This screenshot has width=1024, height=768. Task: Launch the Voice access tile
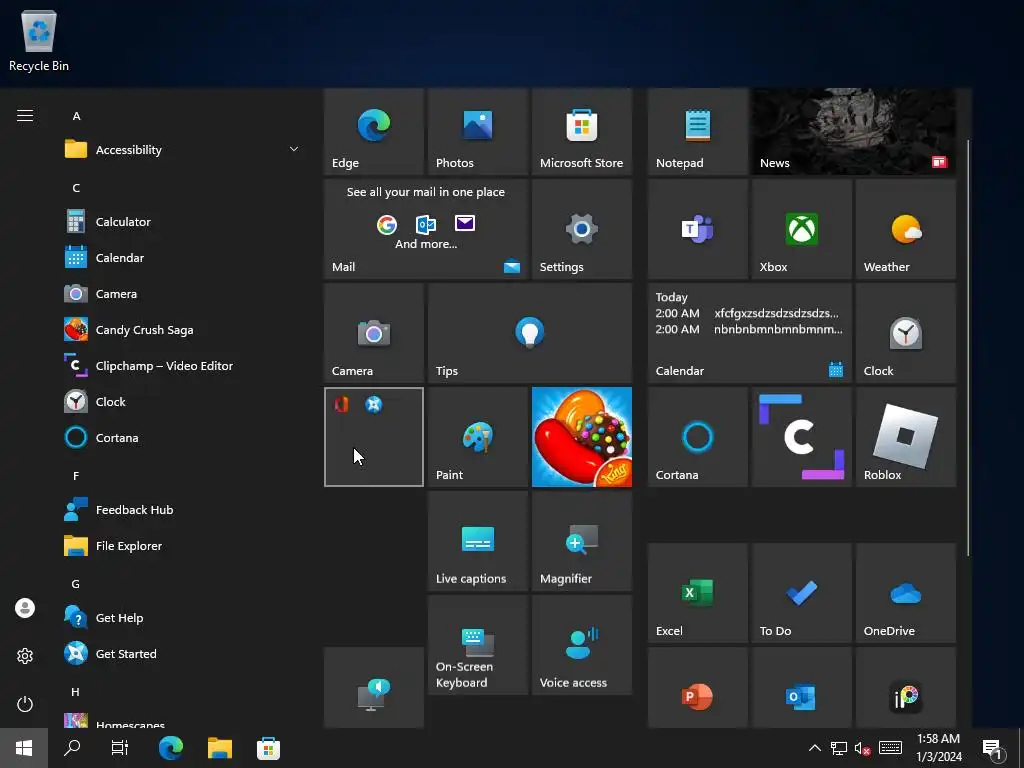[x=582, y=645]
